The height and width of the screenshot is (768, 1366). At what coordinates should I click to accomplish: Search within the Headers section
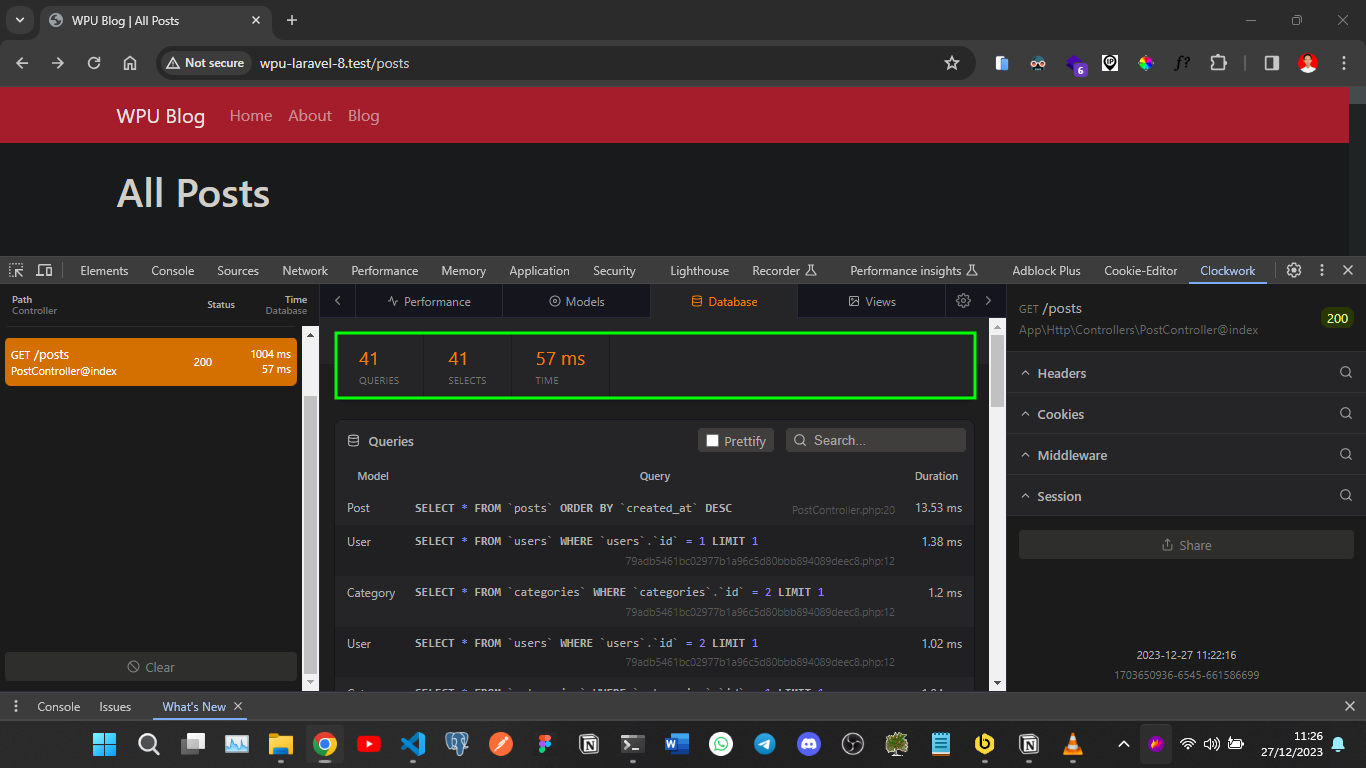tap(1345, 372)
